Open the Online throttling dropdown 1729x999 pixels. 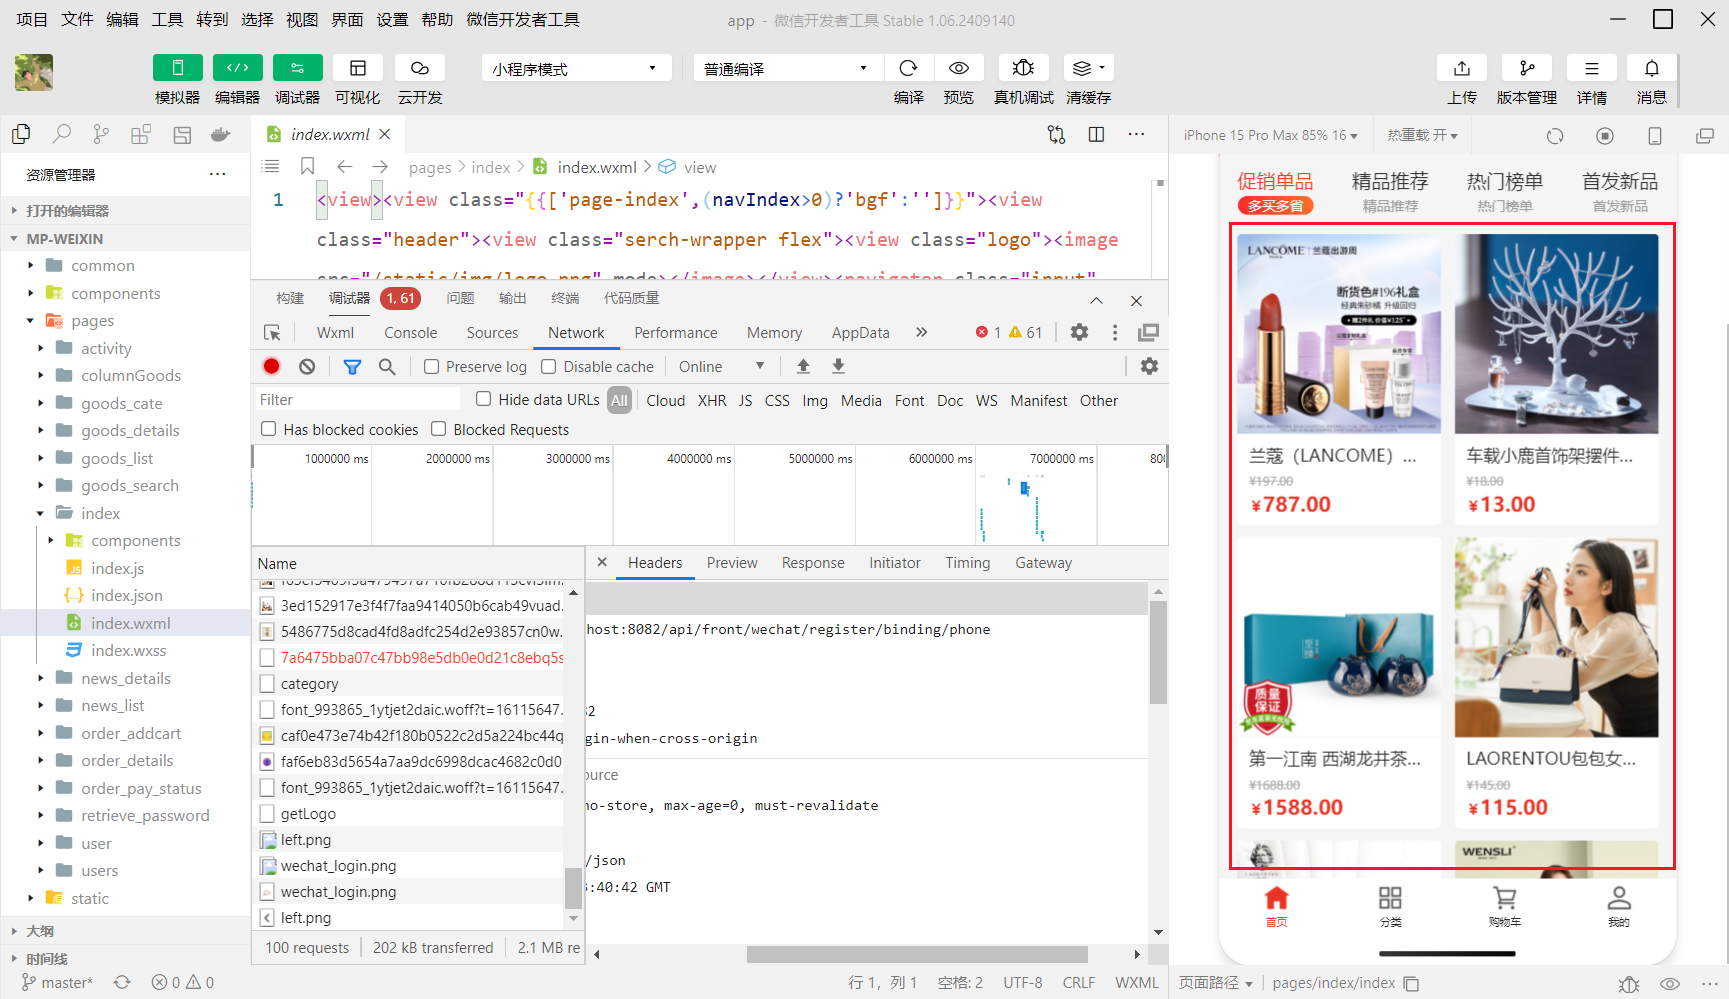click(721, 367)
